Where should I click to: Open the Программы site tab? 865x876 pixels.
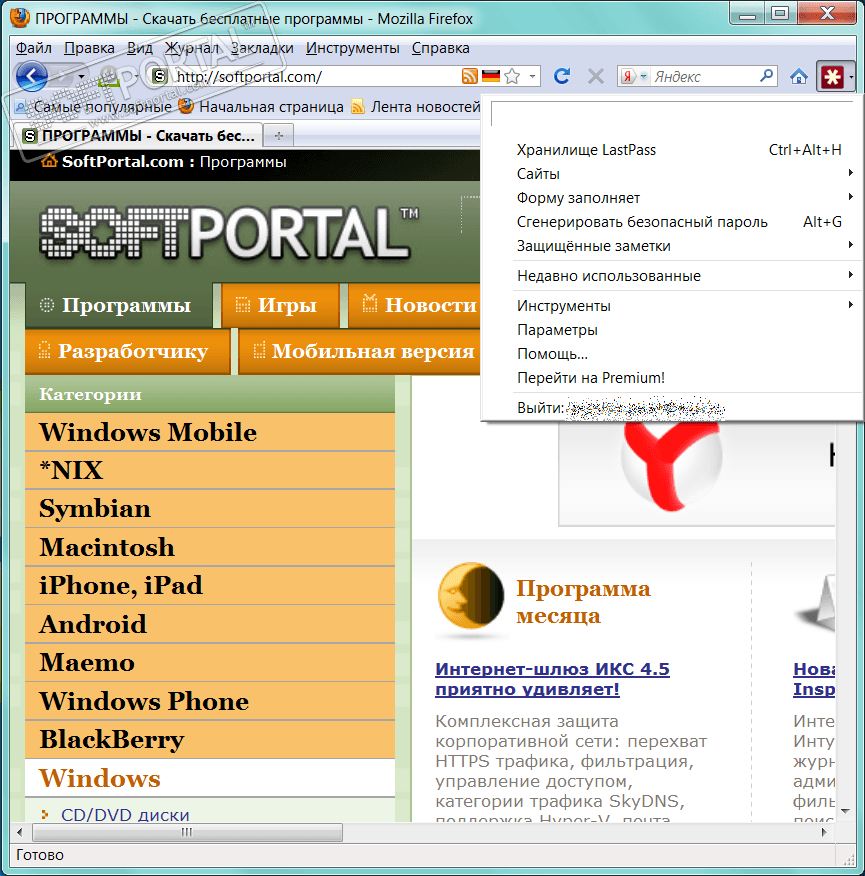click(x=118, y=305)
